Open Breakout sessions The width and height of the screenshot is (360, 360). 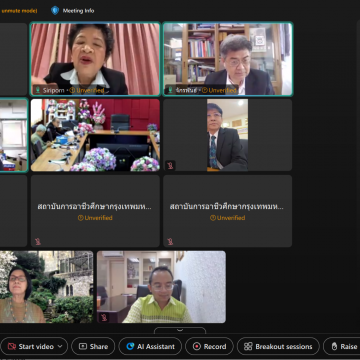tap(278, 346)
